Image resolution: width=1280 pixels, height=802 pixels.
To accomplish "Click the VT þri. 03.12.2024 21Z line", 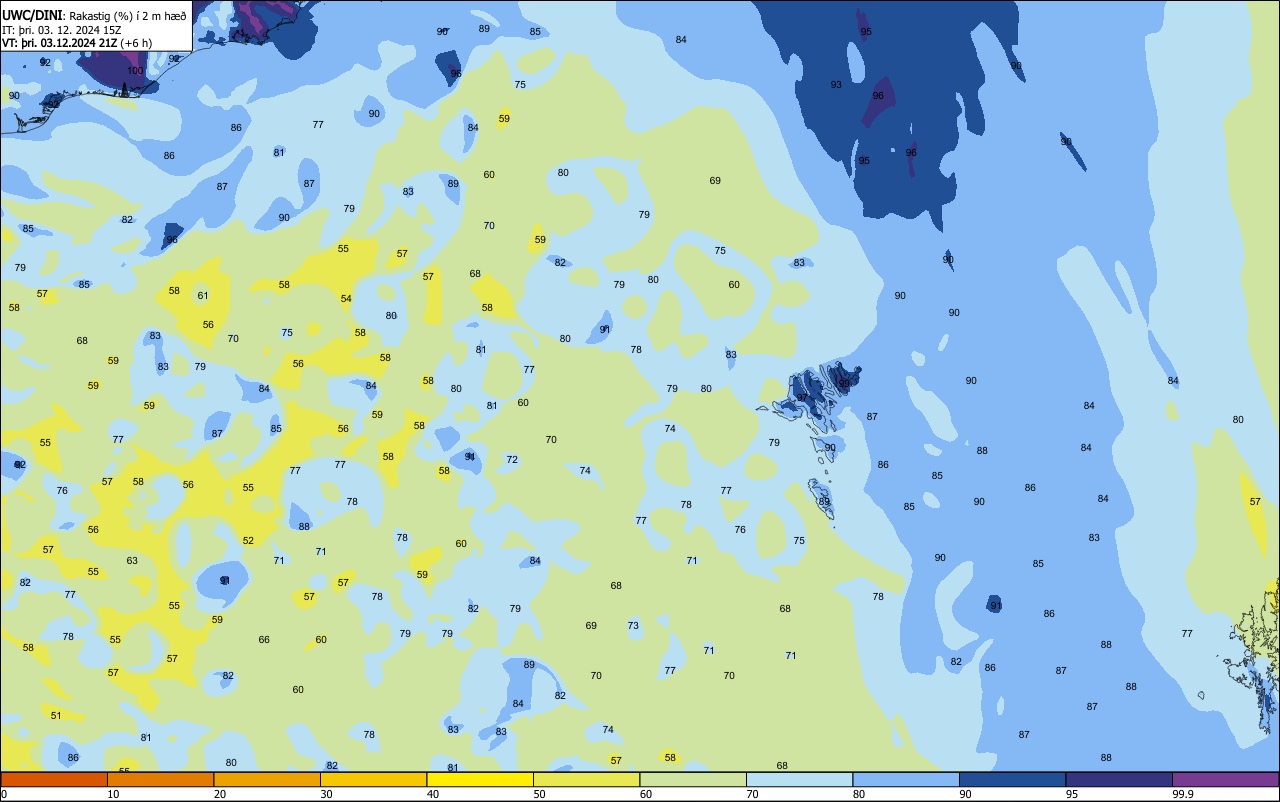I will (x=77, y=43).
